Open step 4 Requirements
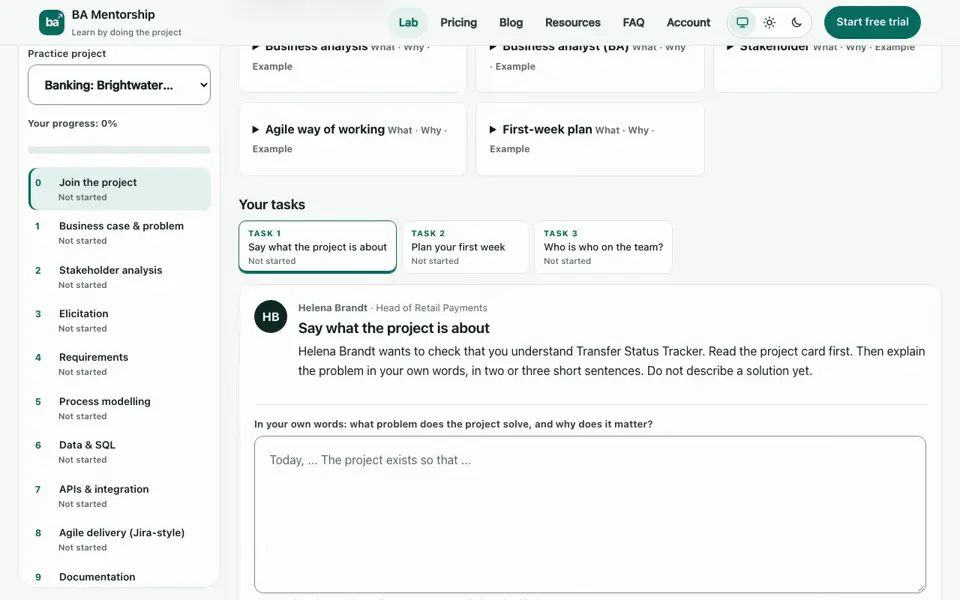The width and height of the screenshot is (960, 600). [x=119, y=364]
